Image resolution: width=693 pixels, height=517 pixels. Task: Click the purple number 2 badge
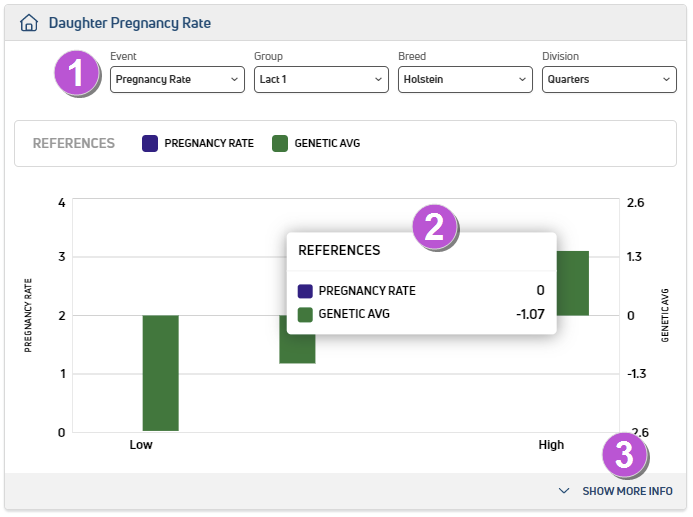point(434,227)
